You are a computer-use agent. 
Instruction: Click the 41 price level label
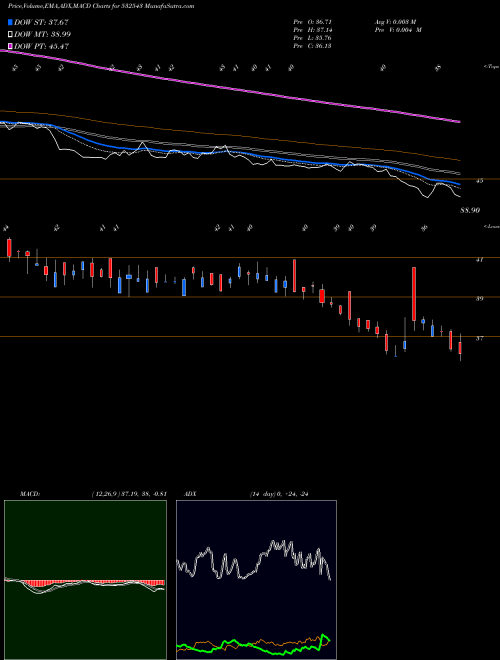[479, 260]
